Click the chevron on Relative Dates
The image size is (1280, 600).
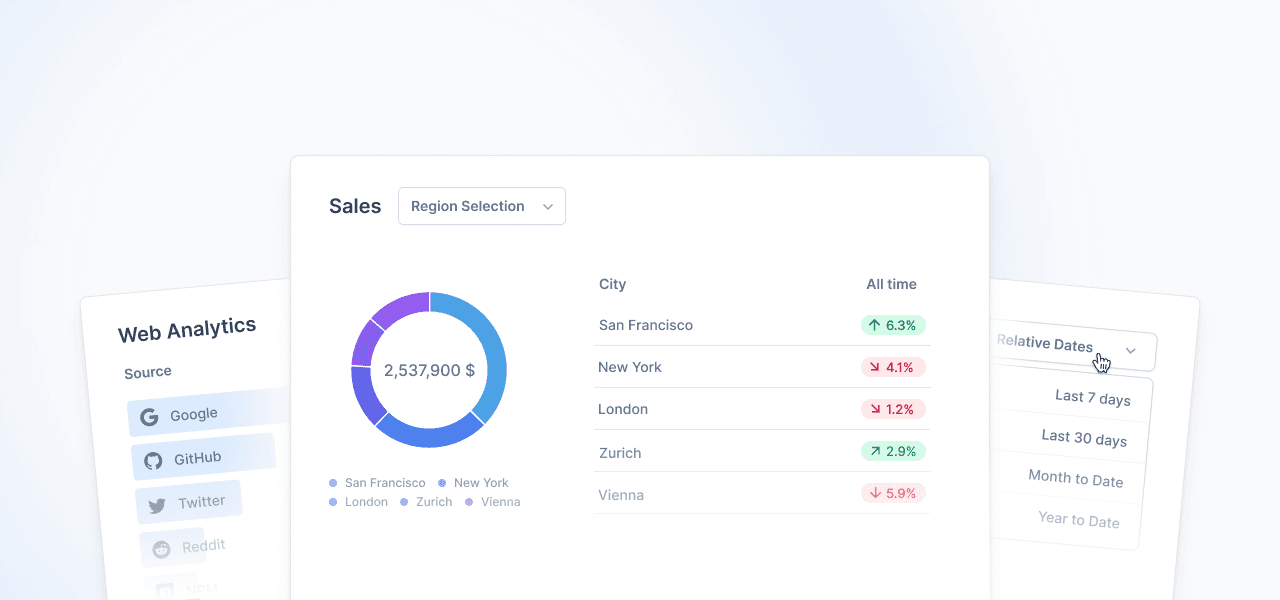coord(1131,351)
